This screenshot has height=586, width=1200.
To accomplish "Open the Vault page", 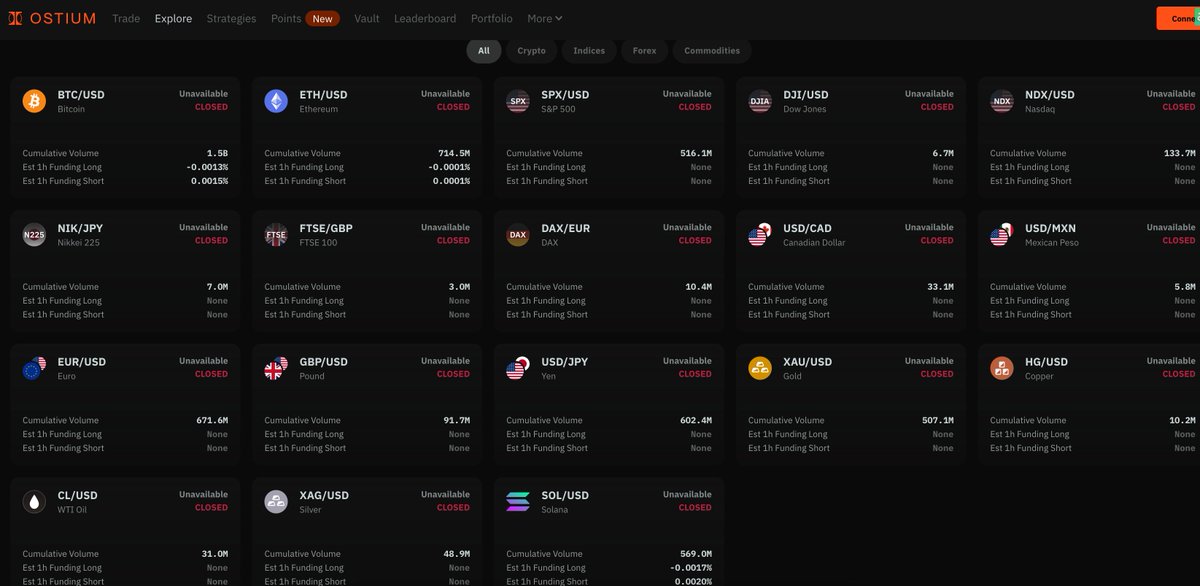I will tap(367, 18).
